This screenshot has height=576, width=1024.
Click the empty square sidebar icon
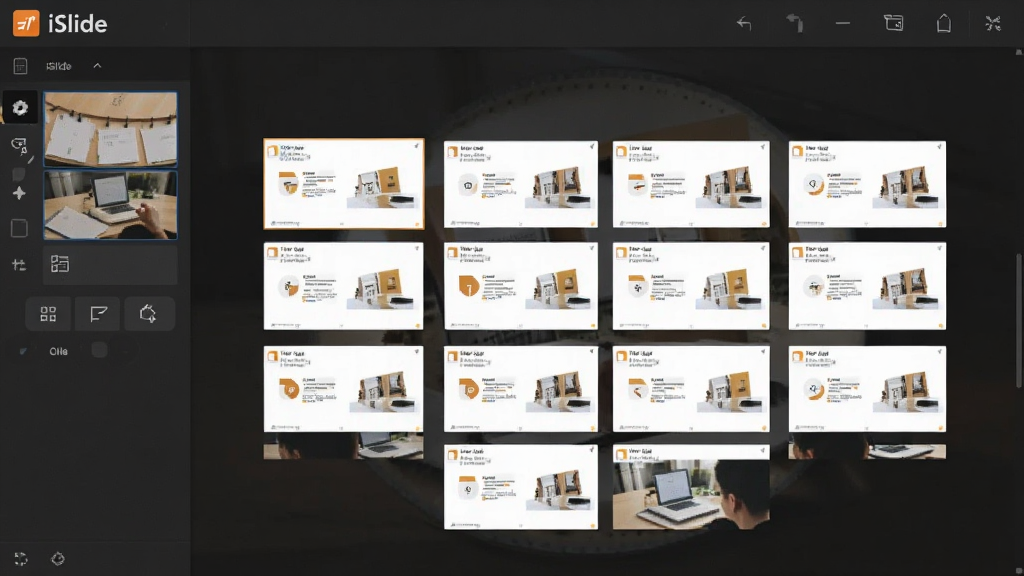pos(20,228)
